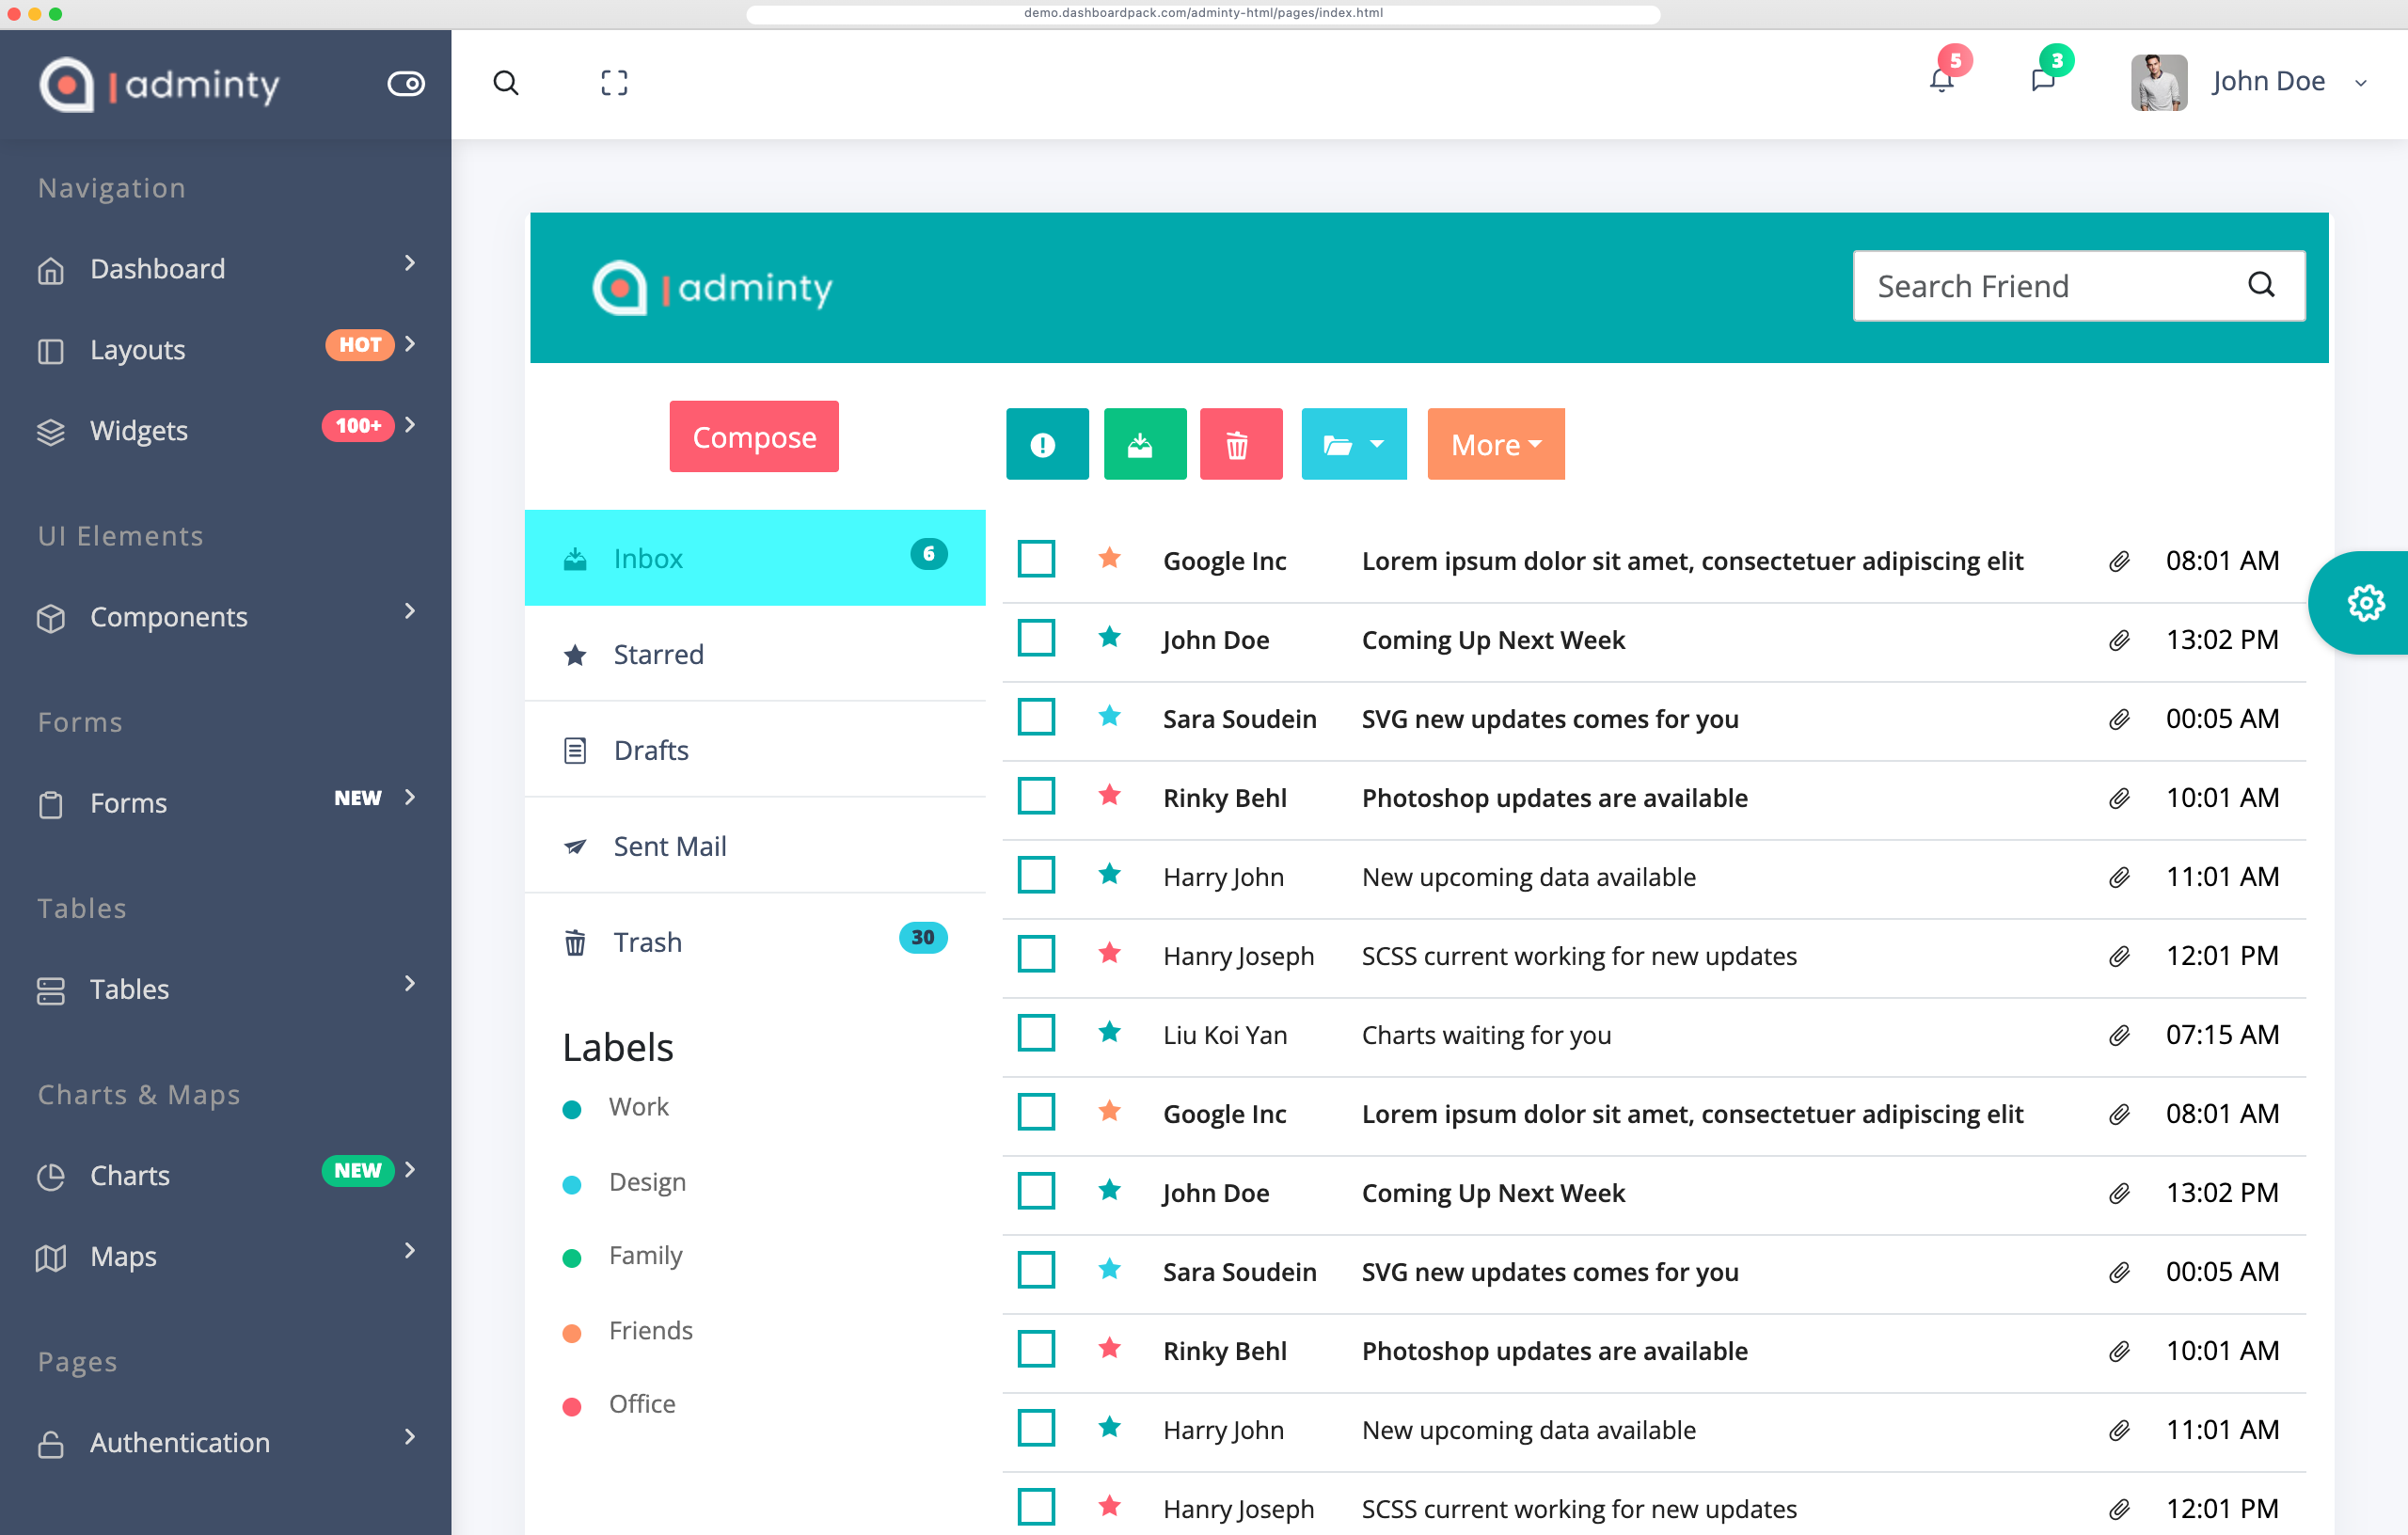Tick checkbox for second Google Inc email
This screenshot has width=2408, height=1535.
(1036, 1112)
